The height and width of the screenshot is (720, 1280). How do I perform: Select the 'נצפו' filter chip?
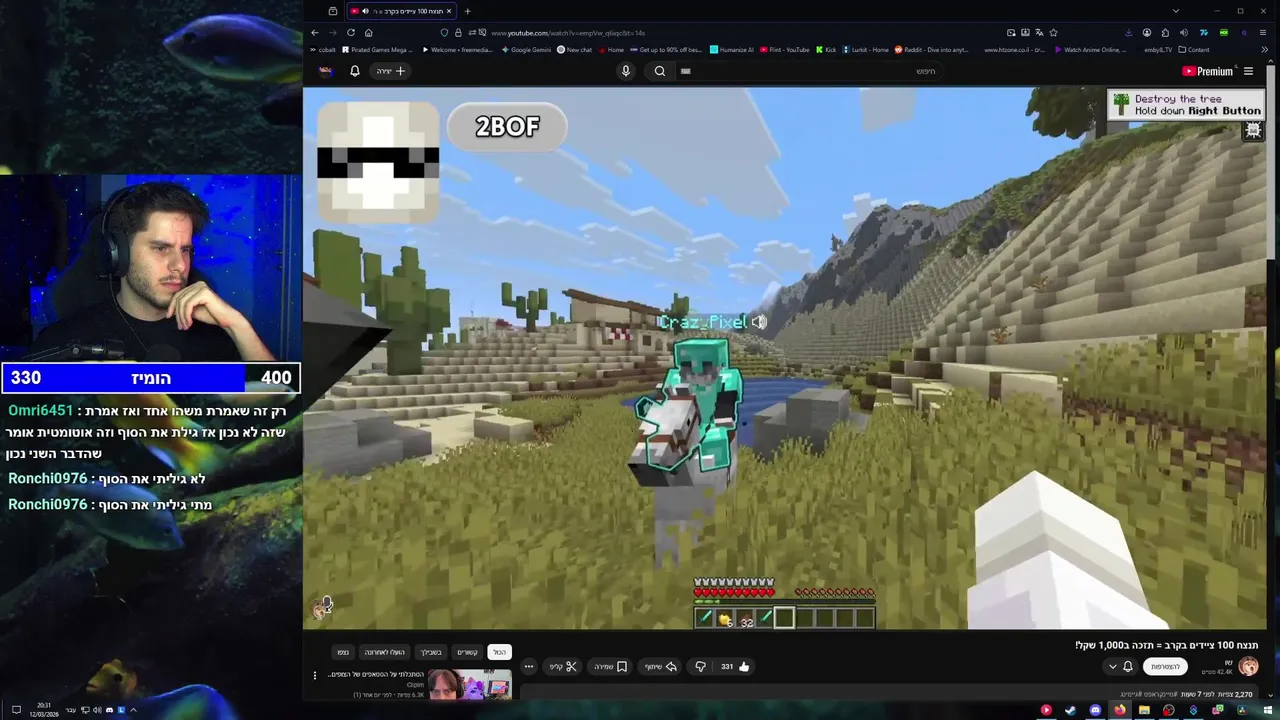pos(343,652)
